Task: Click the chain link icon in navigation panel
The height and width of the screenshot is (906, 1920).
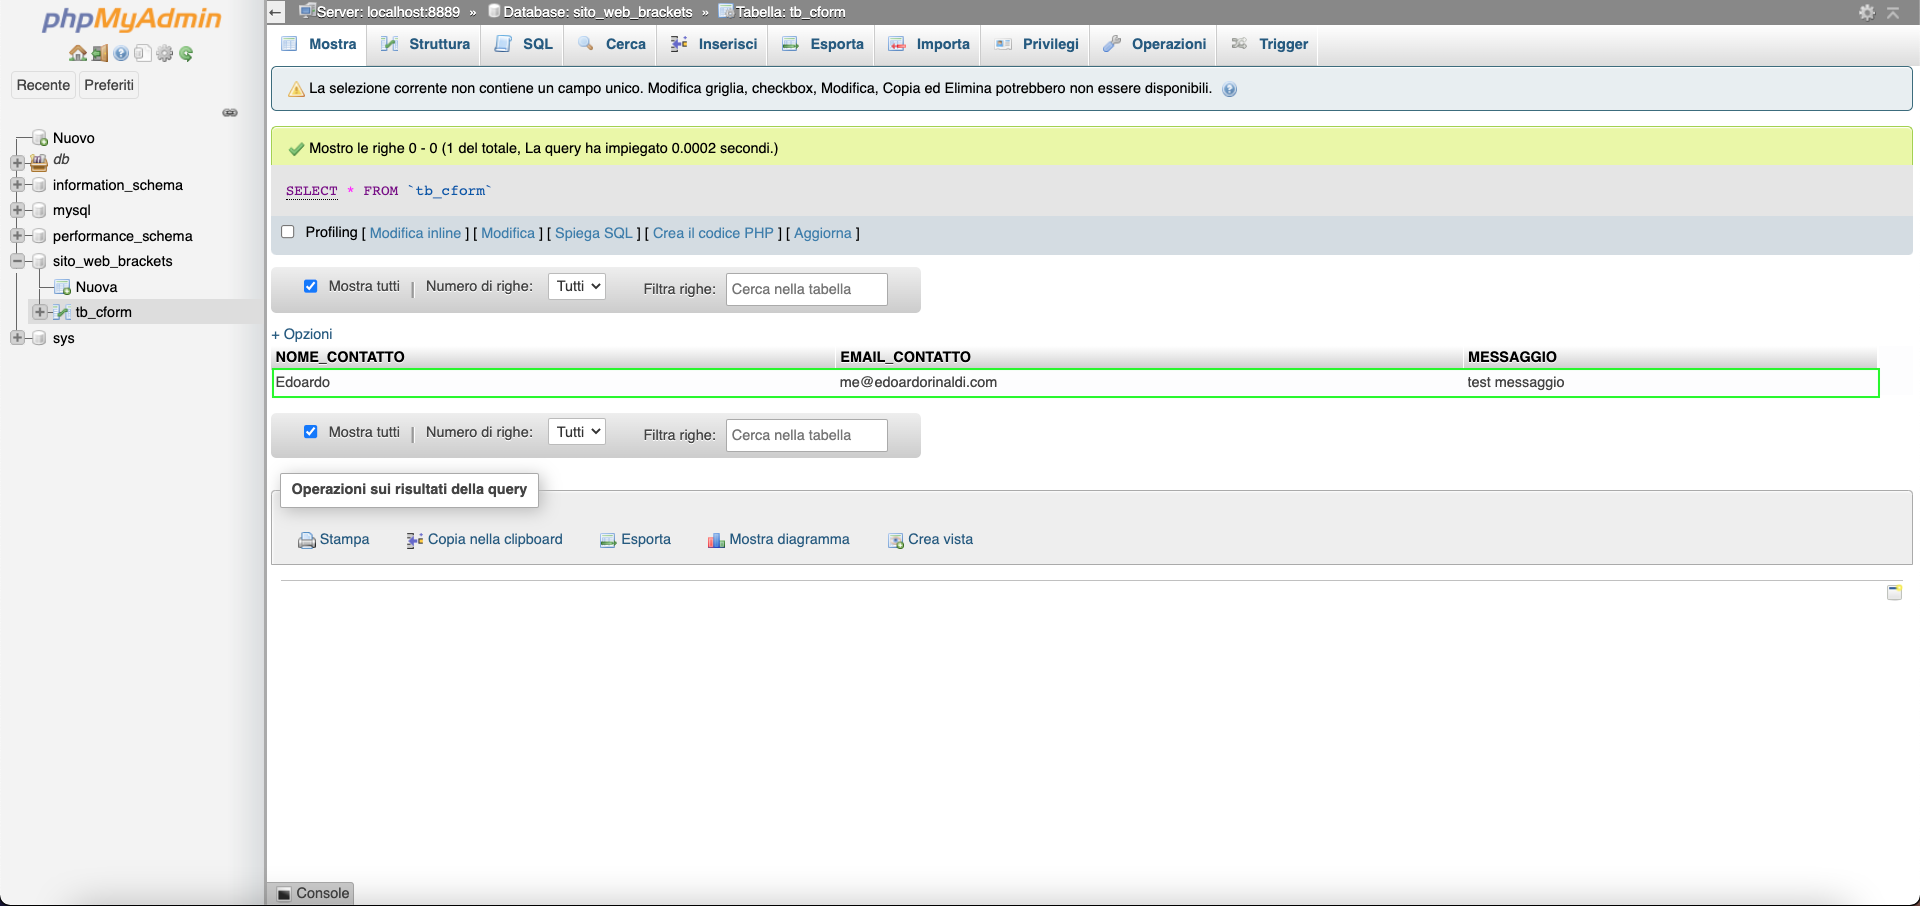Action: point(230,113)
